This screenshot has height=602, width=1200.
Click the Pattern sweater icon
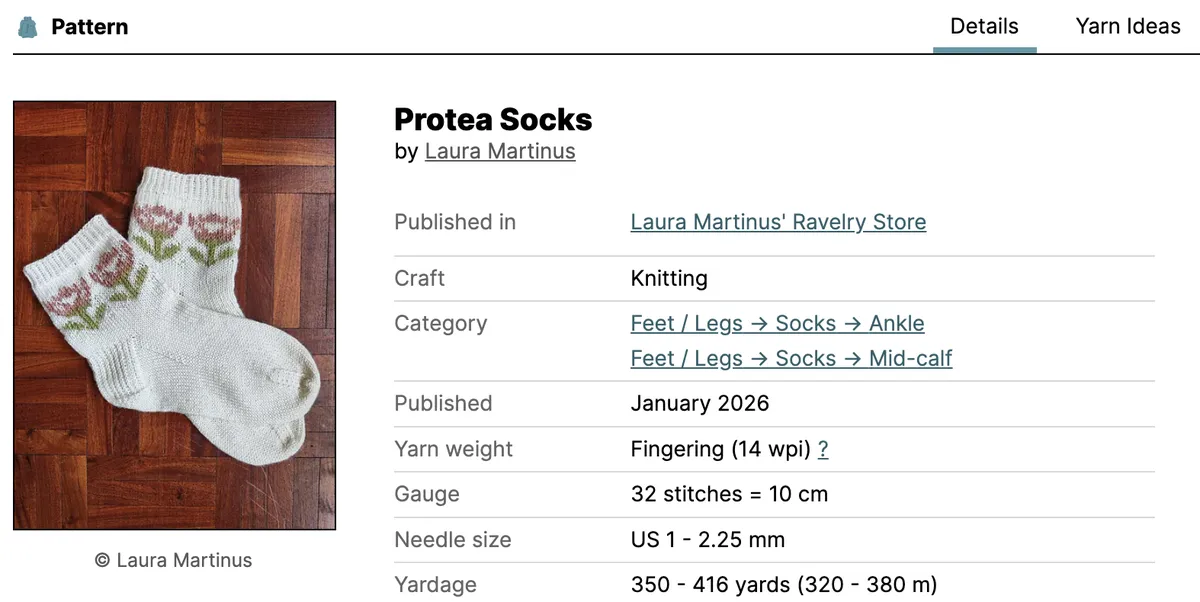[x=28, y=27]
